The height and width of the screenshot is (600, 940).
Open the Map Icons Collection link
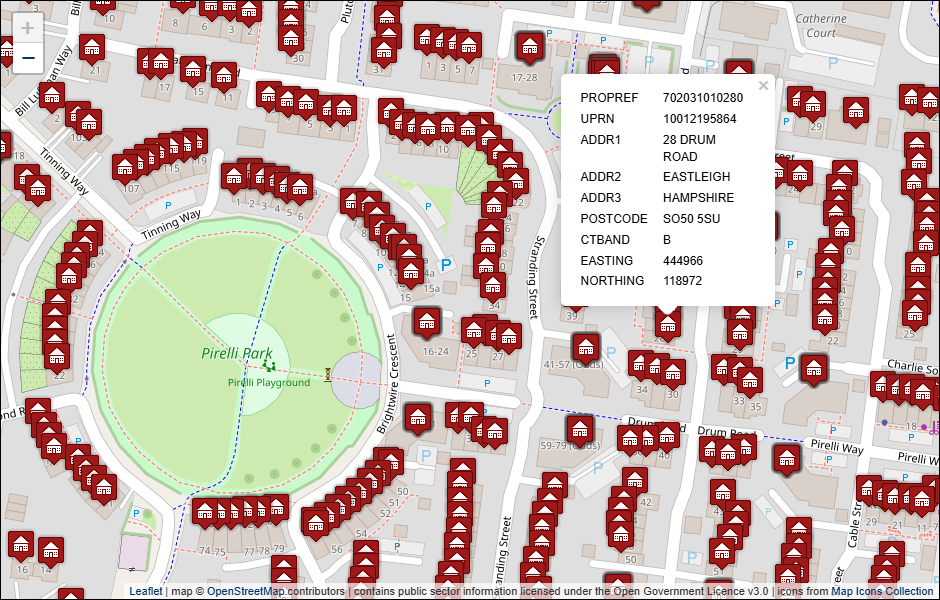882,591
